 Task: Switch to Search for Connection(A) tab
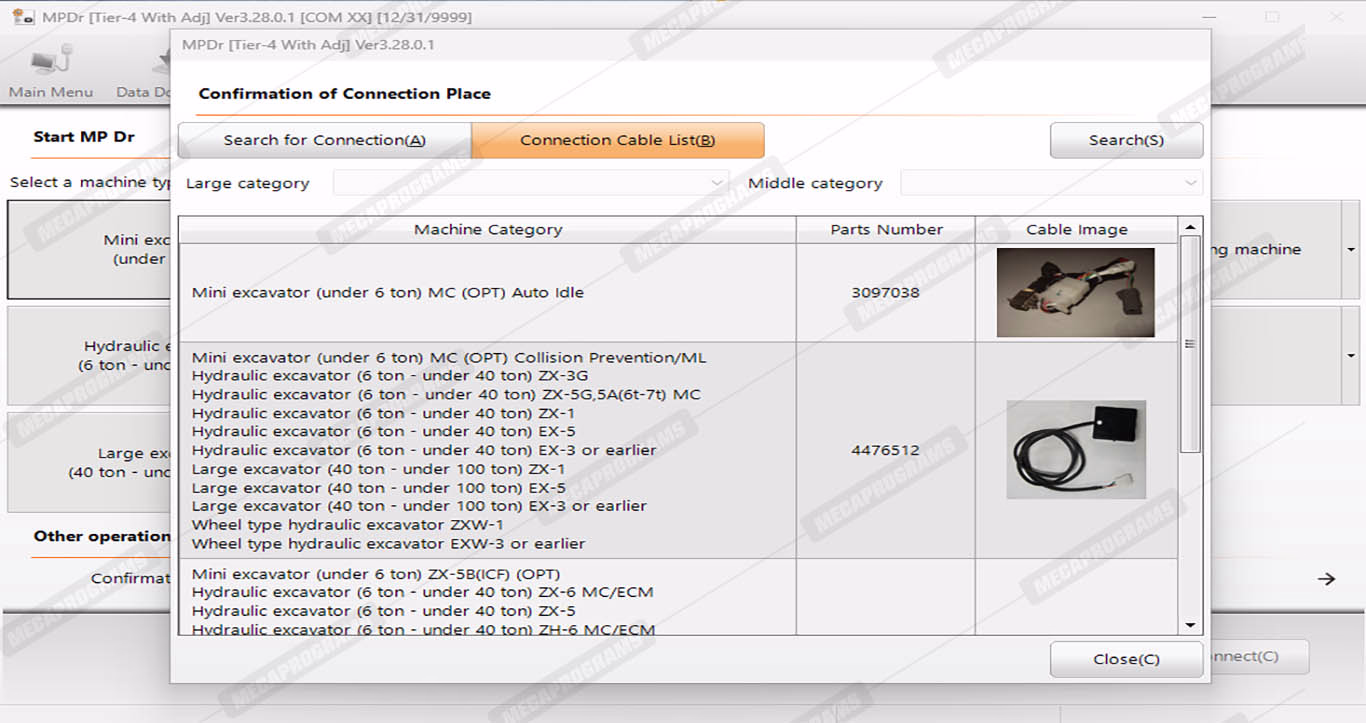pos(325,140)
